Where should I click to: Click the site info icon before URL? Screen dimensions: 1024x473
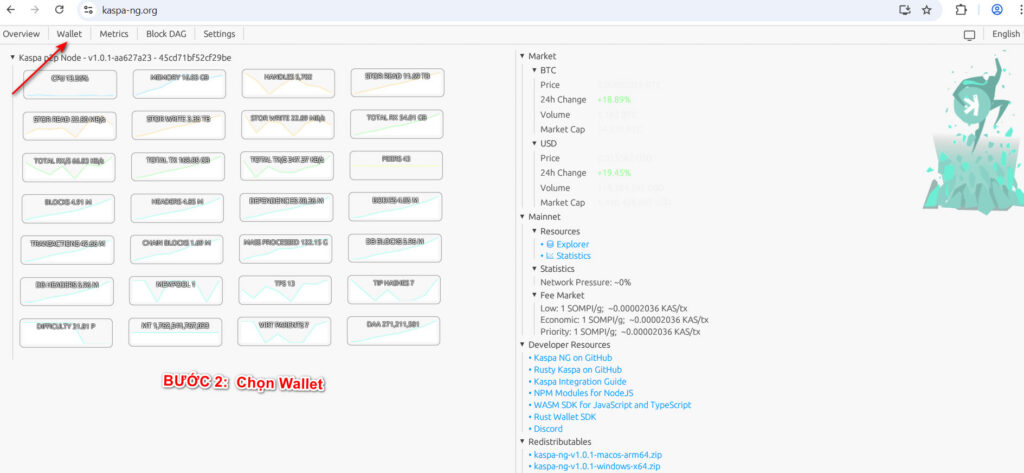tap(88, 10)
